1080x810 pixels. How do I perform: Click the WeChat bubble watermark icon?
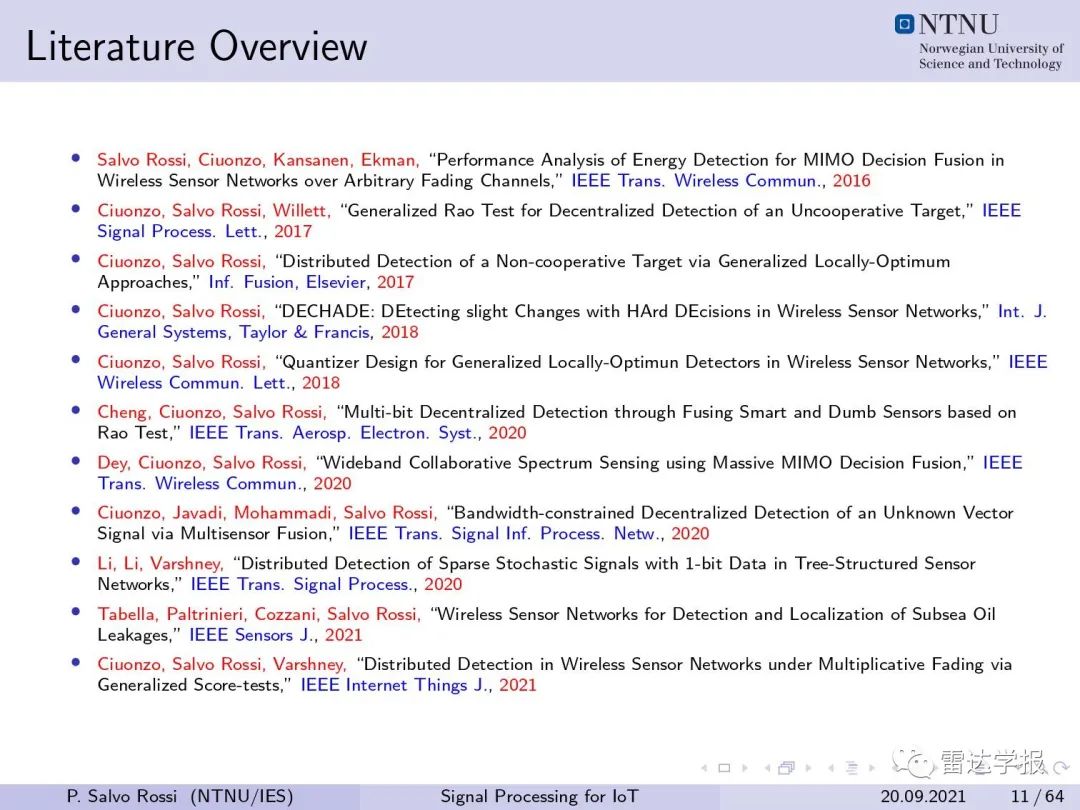pyautogui.click(x=914, y=765)
